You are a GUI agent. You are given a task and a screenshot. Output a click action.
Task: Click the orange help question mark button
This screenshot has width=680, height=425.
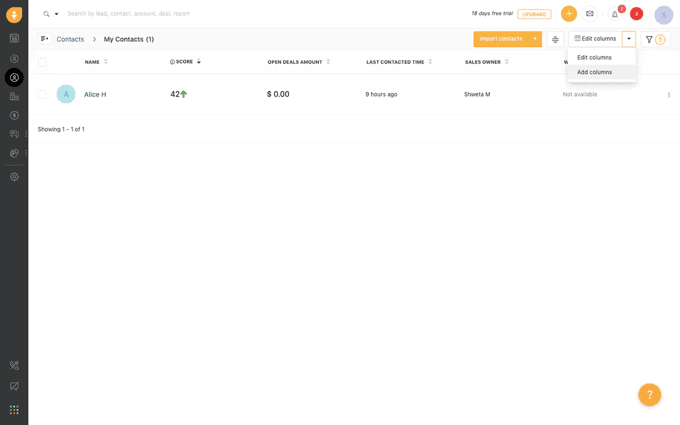[x=649, y=395]
